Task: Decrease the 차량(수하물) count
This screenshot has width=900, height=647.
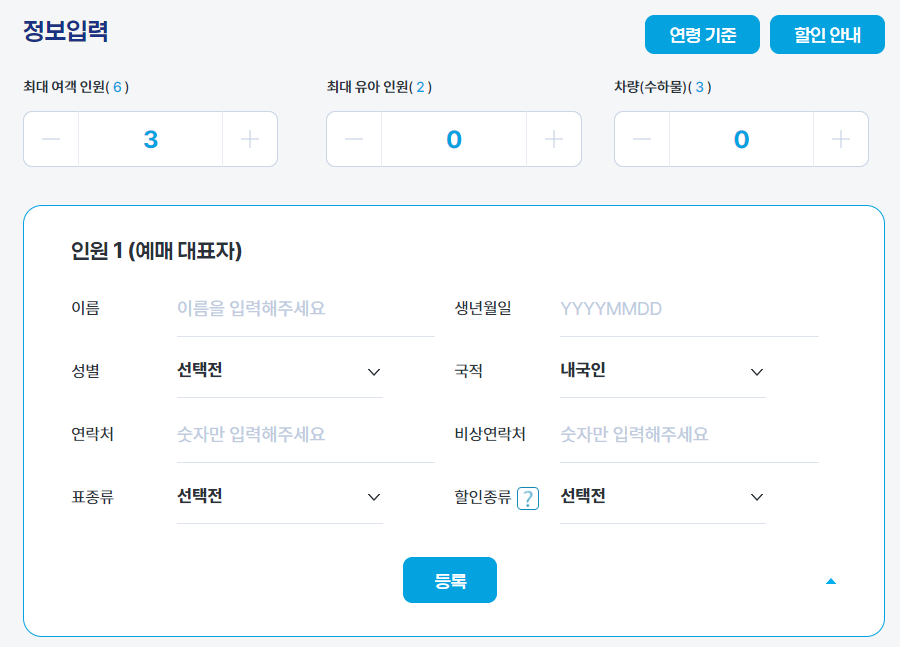Action: point(641,139)
